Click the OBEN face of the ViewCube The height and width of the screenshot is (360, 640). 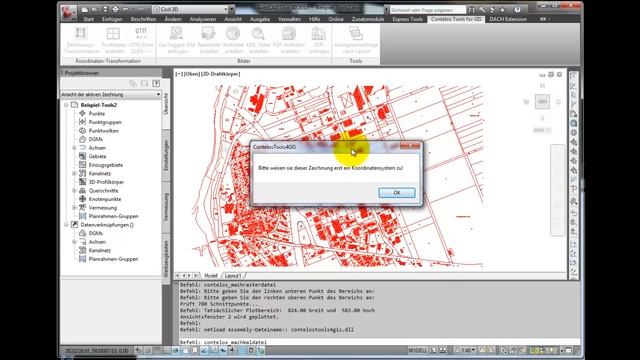tap(542, 102)
